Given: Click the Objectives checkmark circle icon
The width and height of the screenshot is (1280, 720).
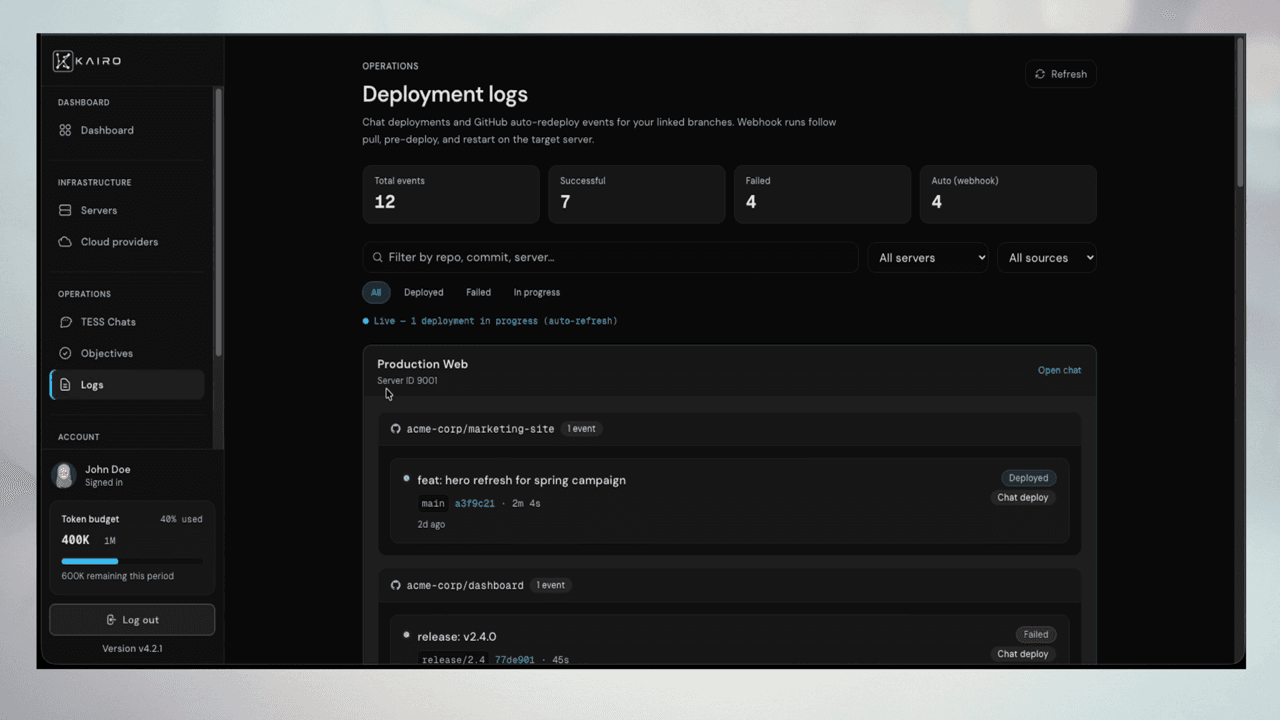Looking at the screenshot, I should coord(65,353).
